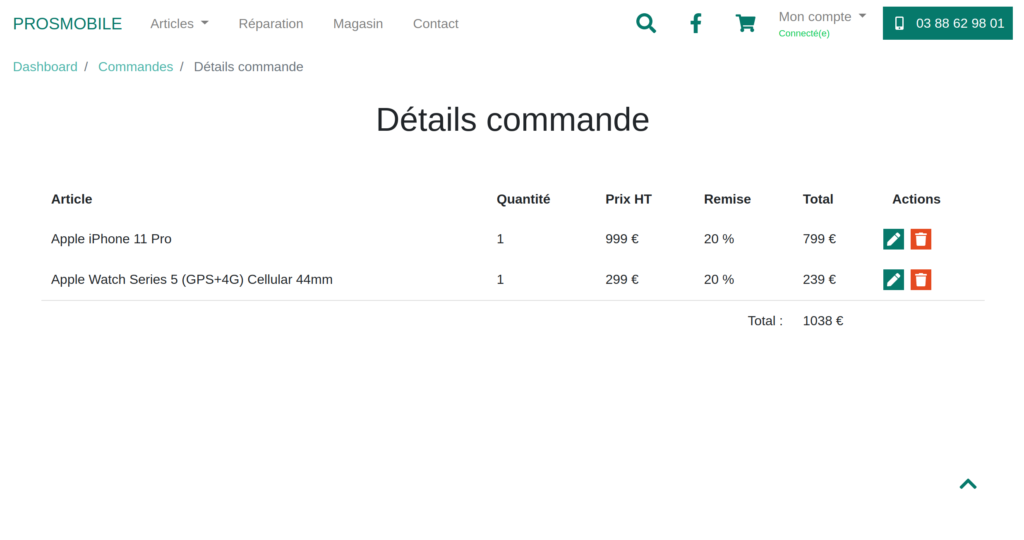Go back to Commandes breadcrumb

pos(135,67)
